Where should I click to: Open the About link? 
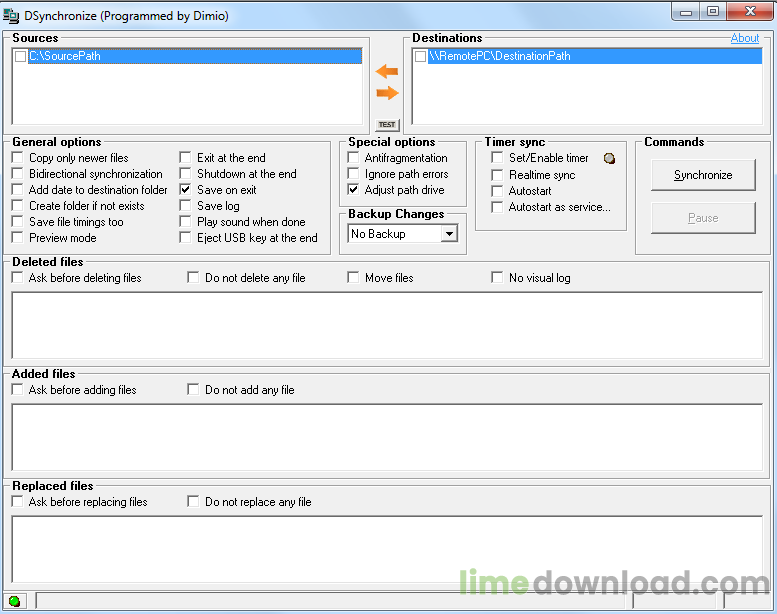745,38
